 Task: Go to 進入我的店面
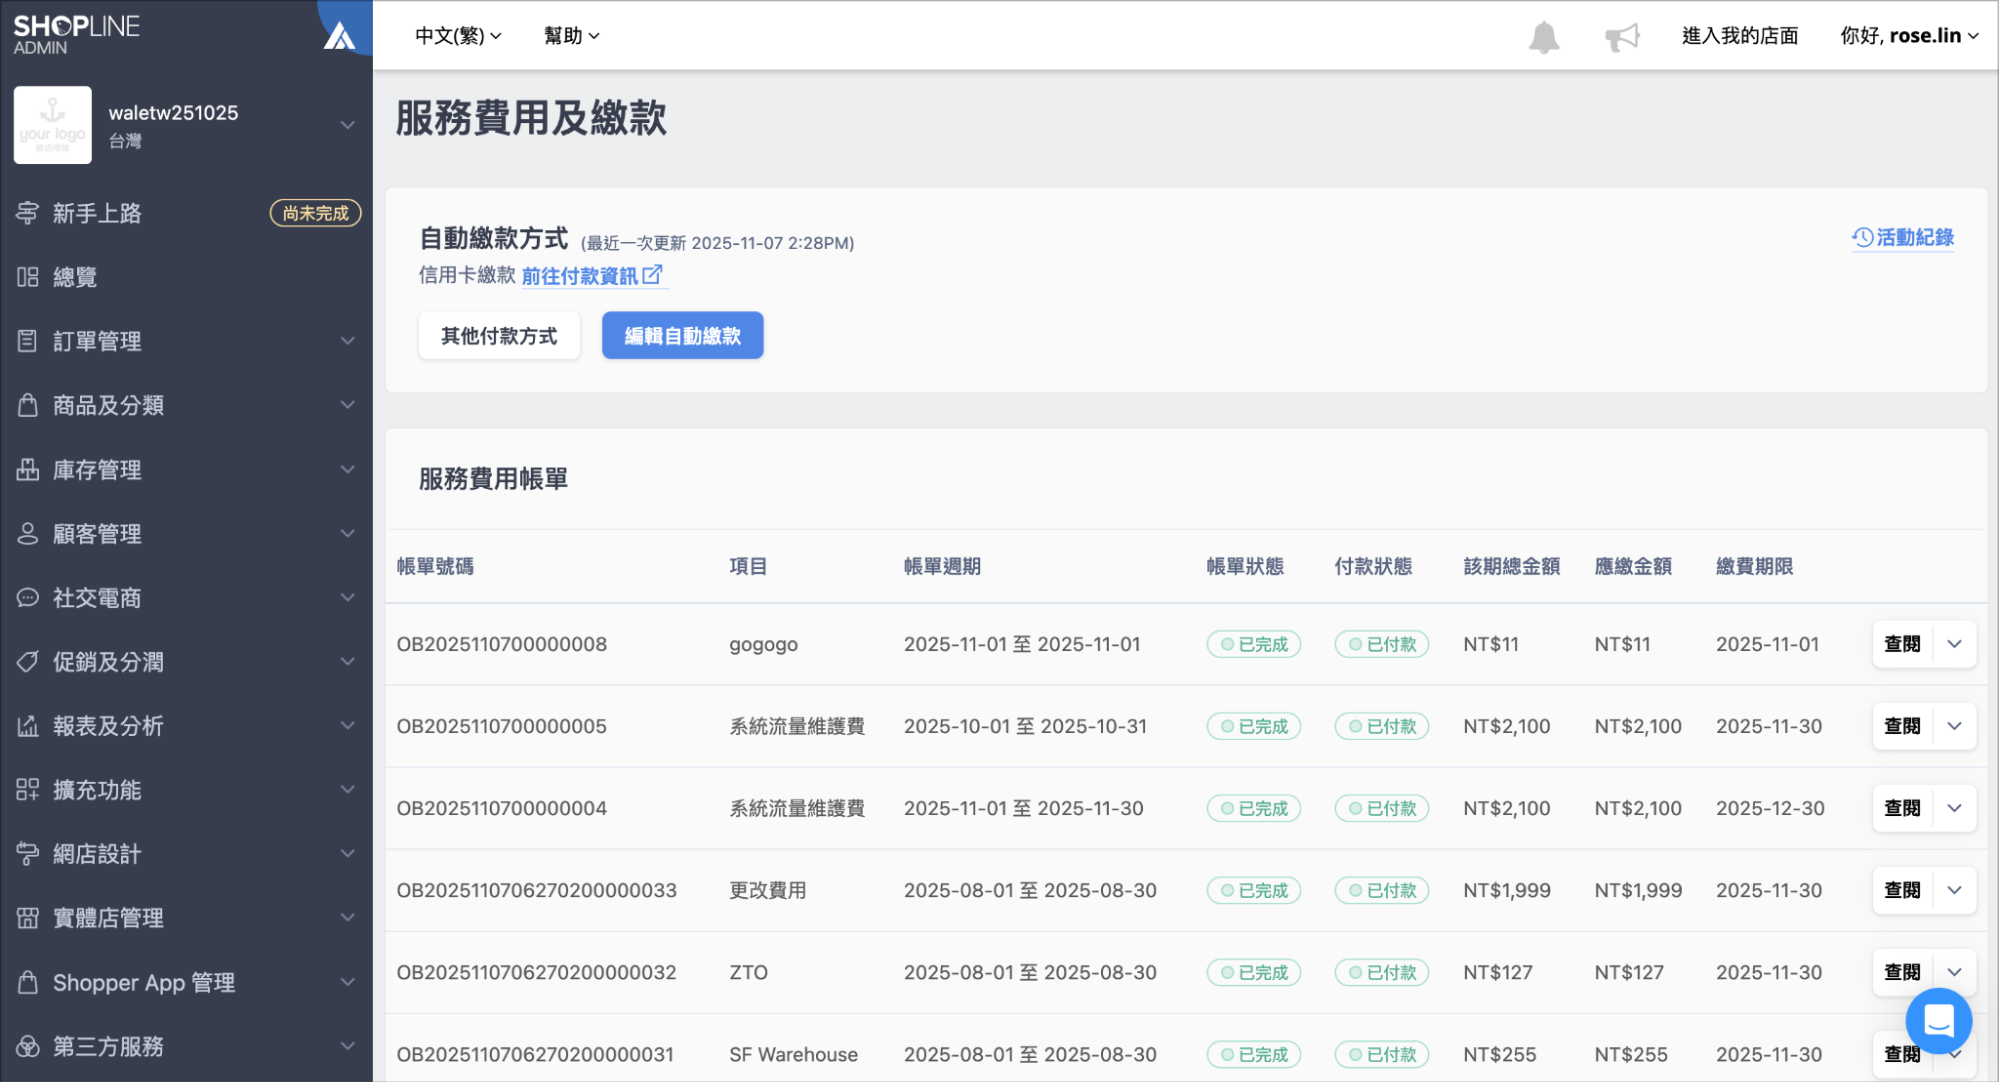1739,36
